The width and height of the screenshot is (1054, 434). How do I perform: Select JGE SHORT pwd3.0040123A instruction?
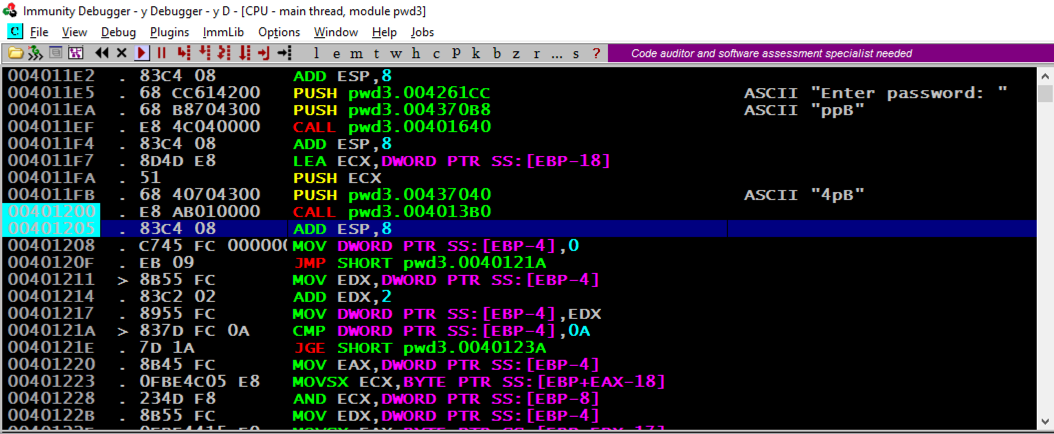point(420,347)
